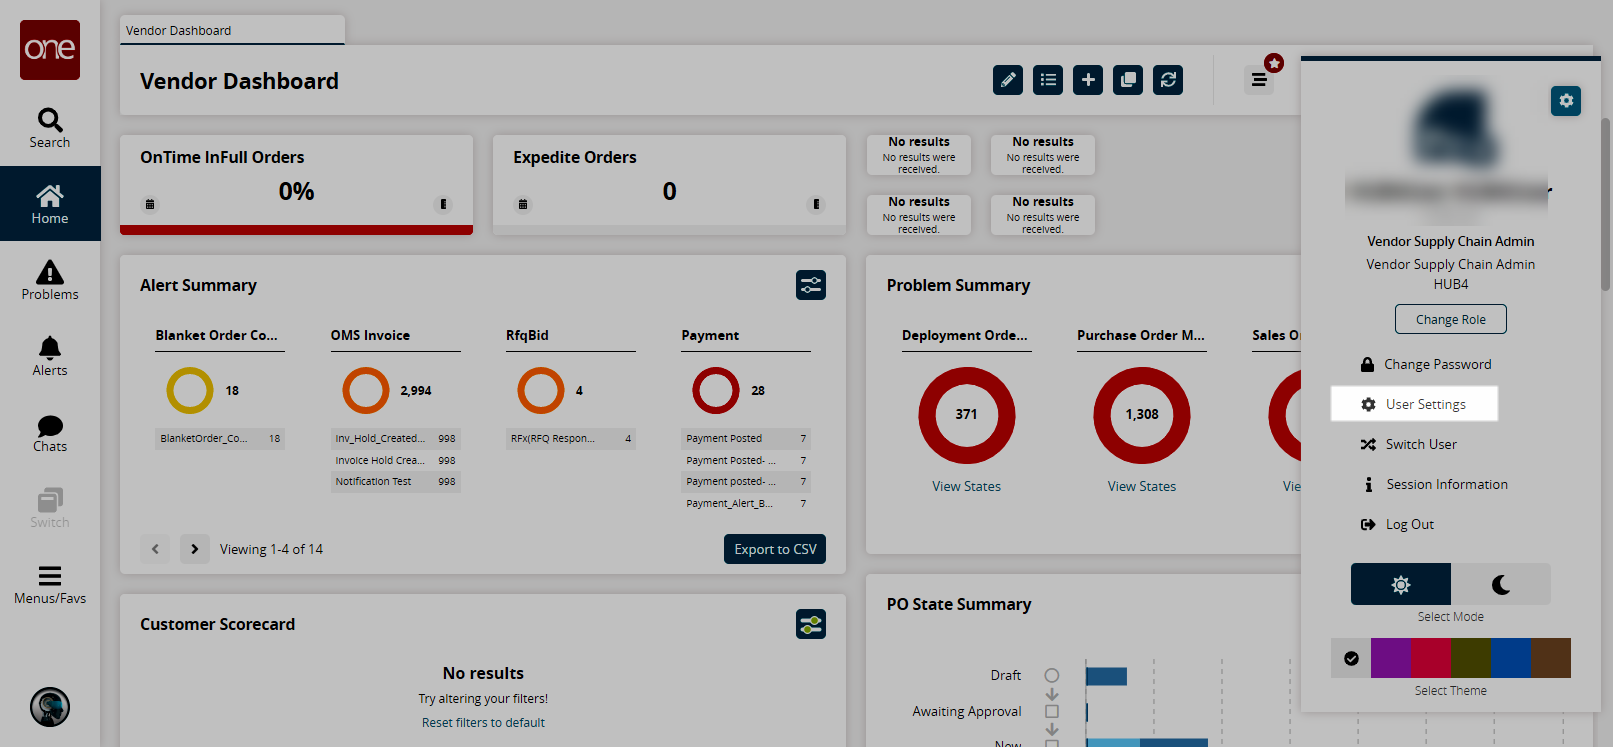This screenshot has width=1613, height=747.
Task: Select the blue theme swatch
Action: pyautogui.click(x=1511, y=658)
